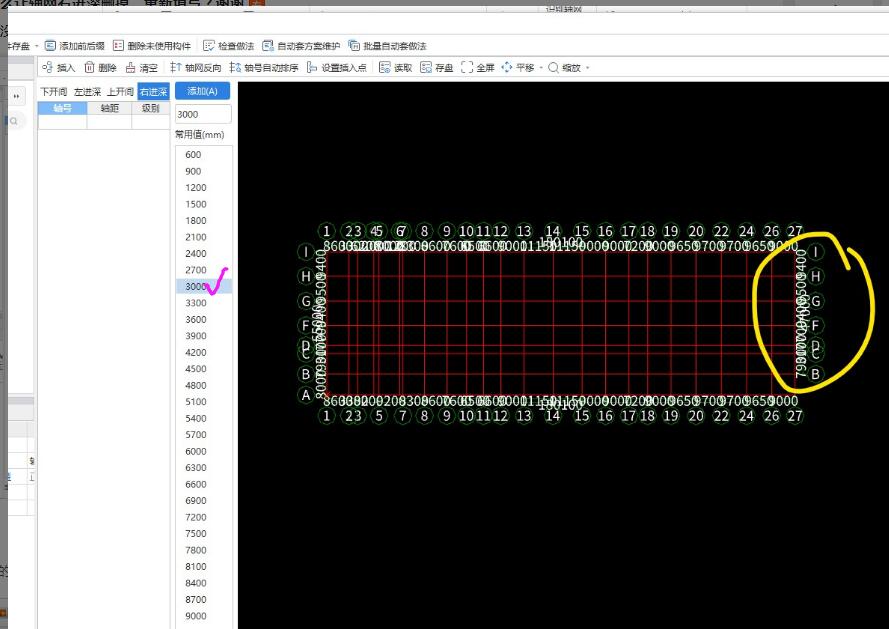Click the 删除 trash icon

pos(89,67)
